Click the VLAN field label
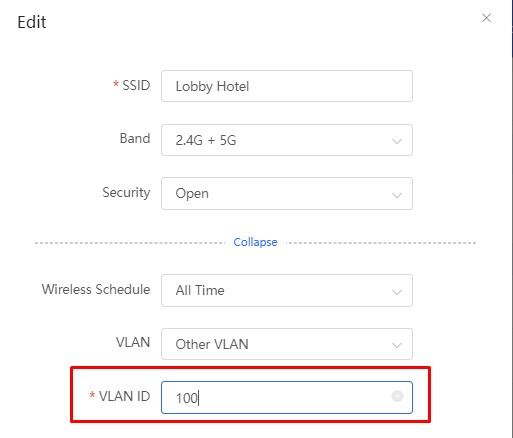 [x=133, y=342]
